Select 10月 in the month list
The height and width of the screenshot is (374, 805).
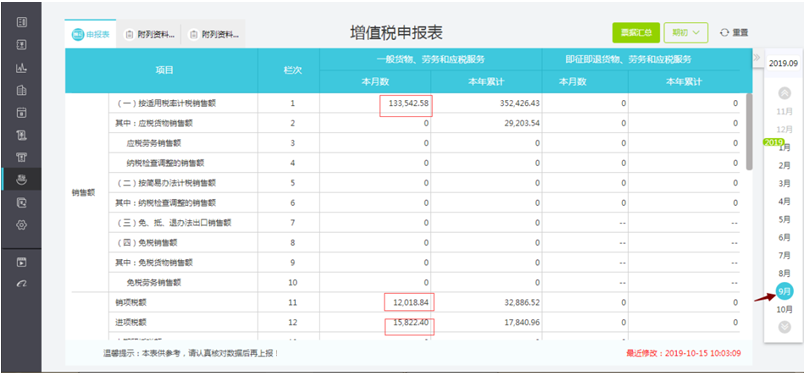click(x=784, y=309)
